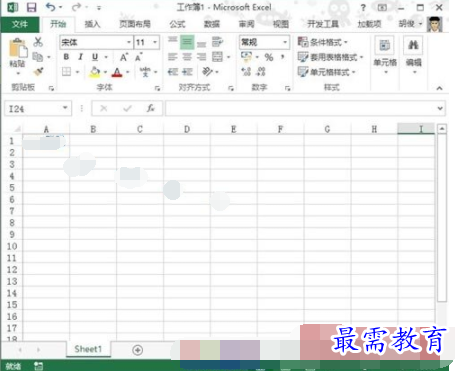The height and width of the screenshot is (371, 455).
Task: Click the Select All corner triangle
Action: 17,129
